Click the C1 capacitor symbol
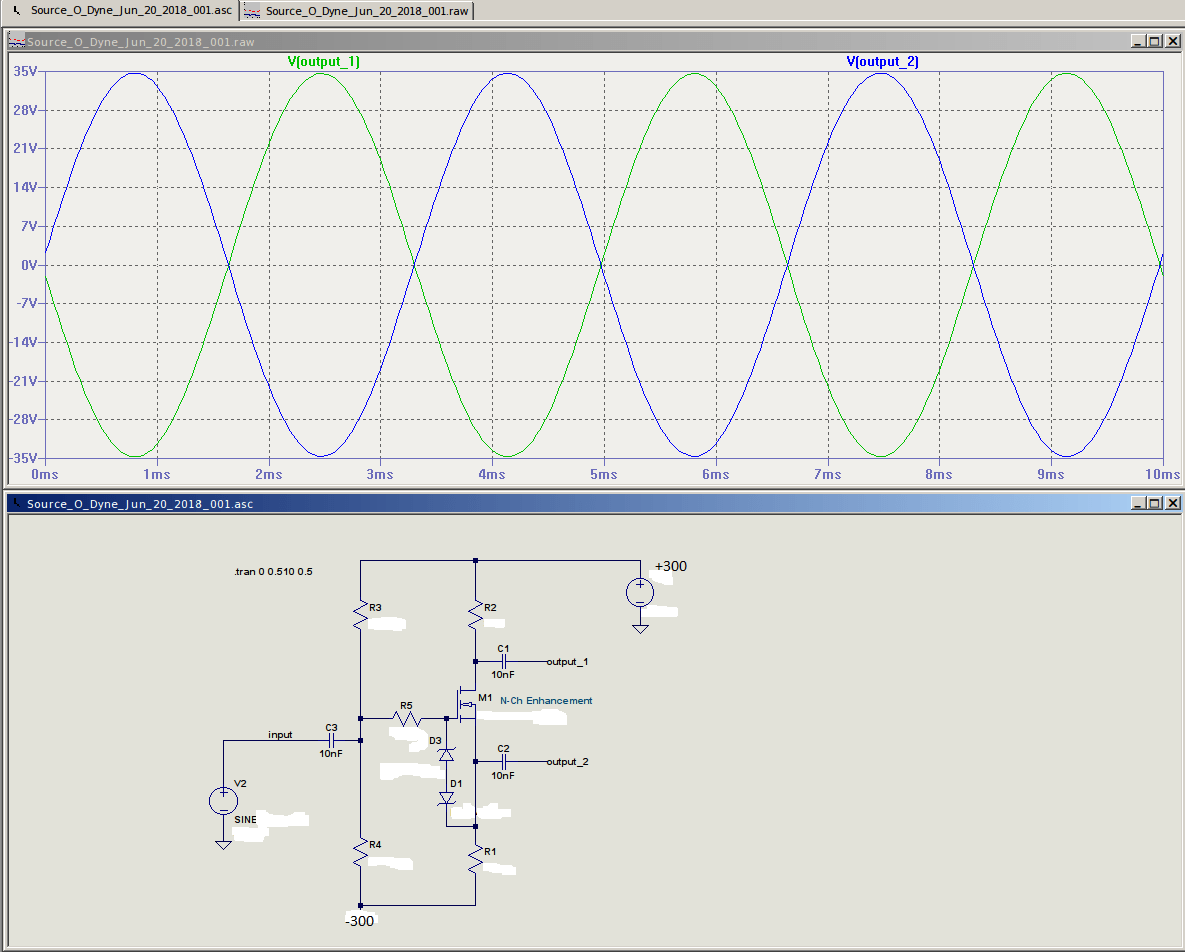The height and width of the screenshot is (952, 1185). [503, 662]
